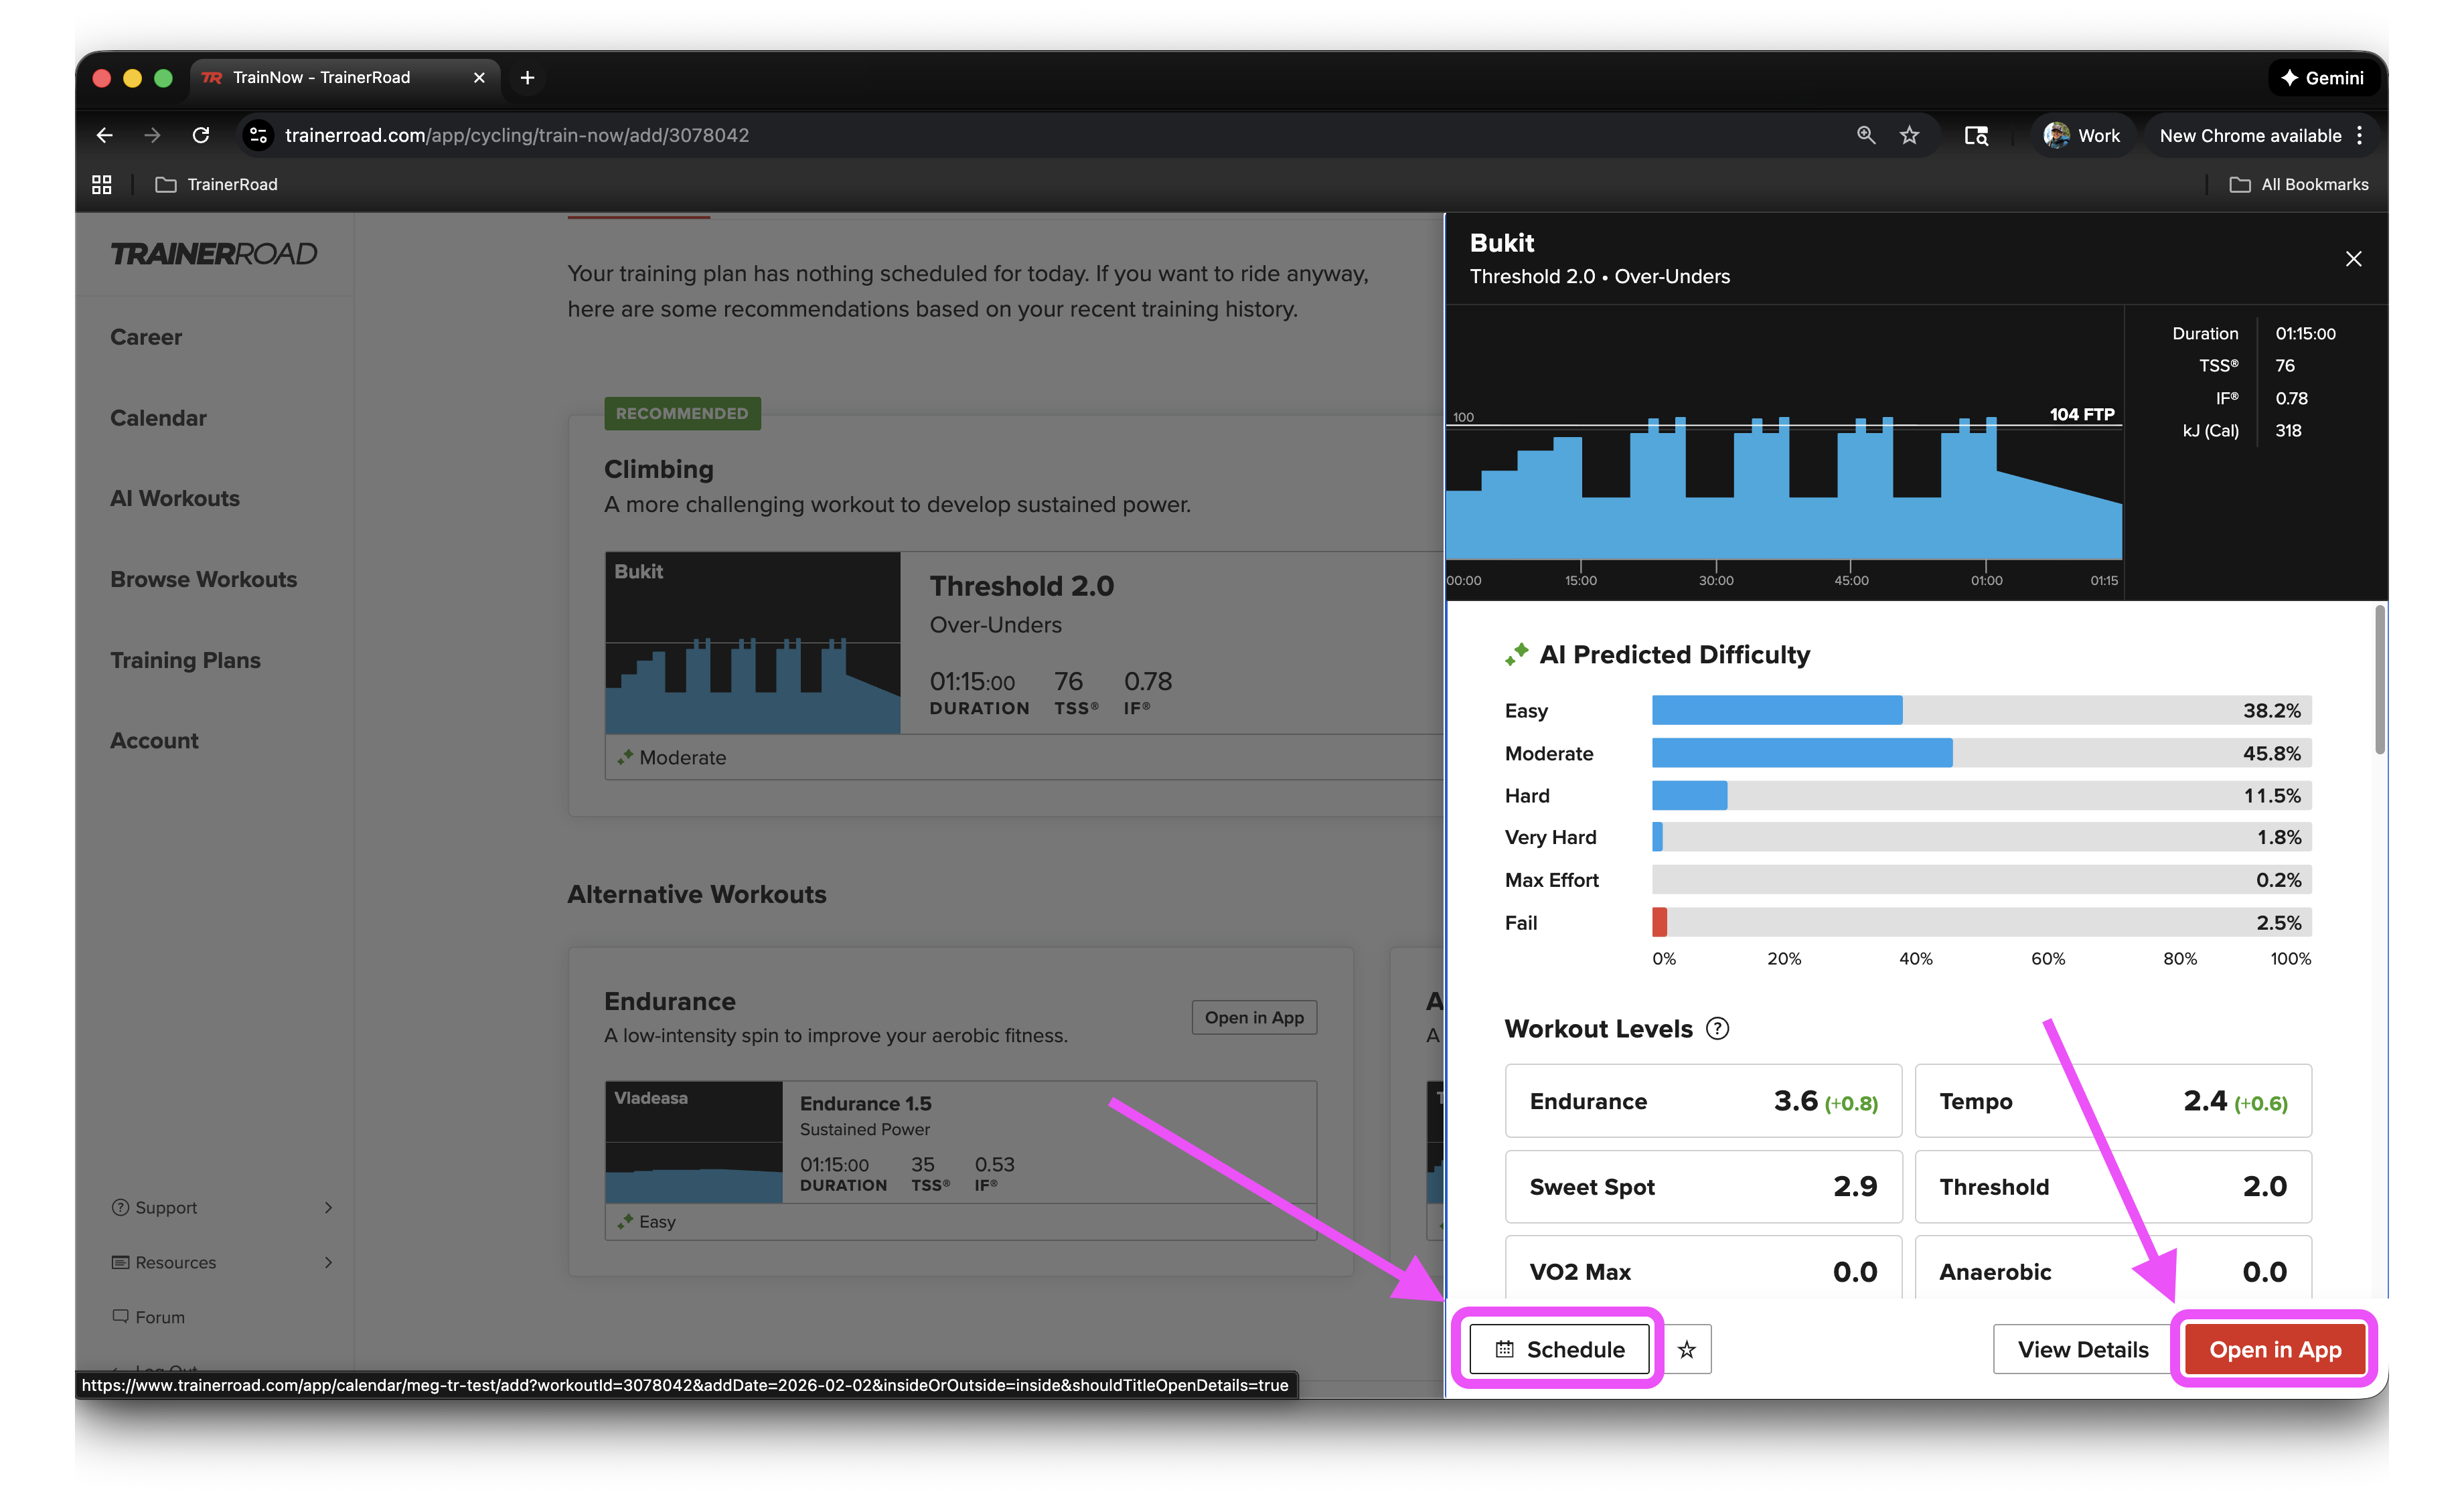Open Training Plans in sidebar
The width and height of the screenshot is (2464, 1498).
click(185, 660)
